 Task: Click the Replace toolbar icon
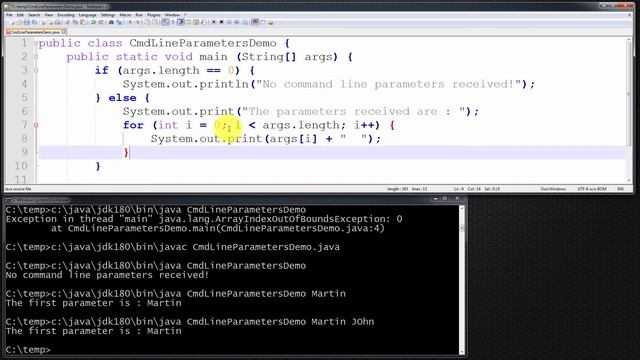click(119, 22)
